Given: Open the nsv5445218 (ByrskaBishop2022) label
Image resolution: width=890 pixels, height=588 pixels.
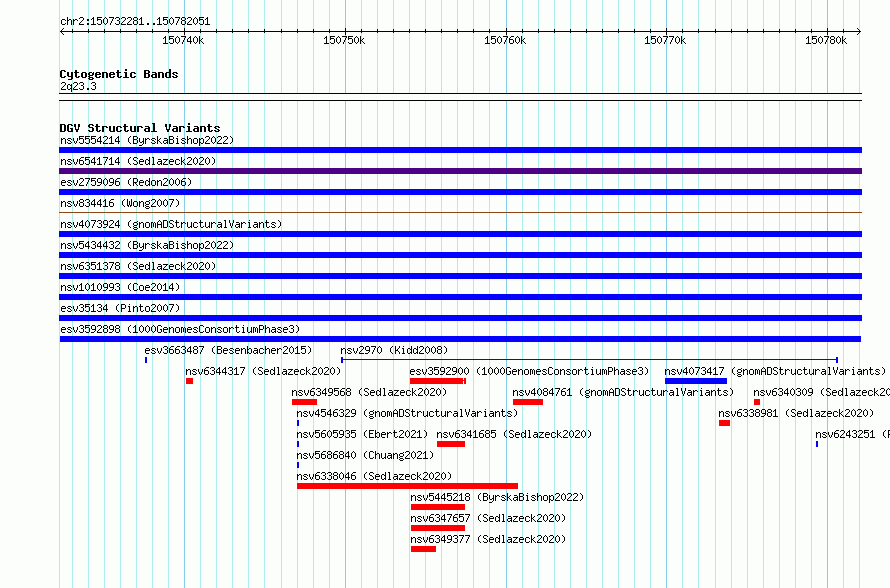Looking at the screenshot, I should (497, 497).
